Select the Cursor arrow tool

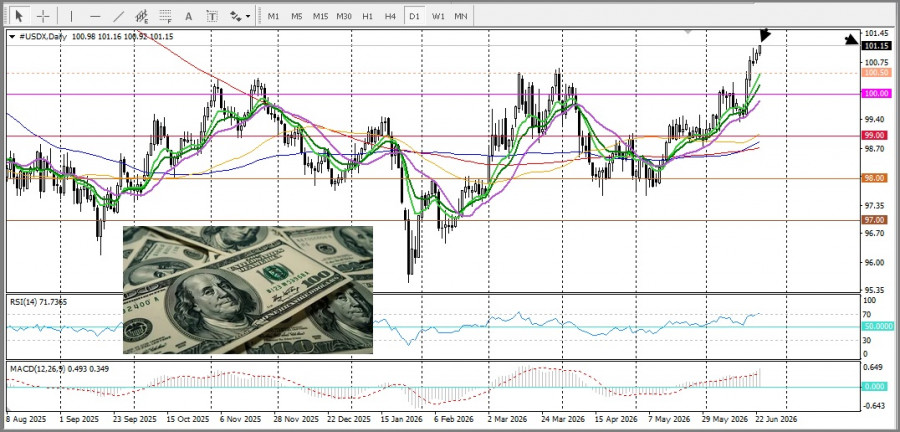click(19, 15)
